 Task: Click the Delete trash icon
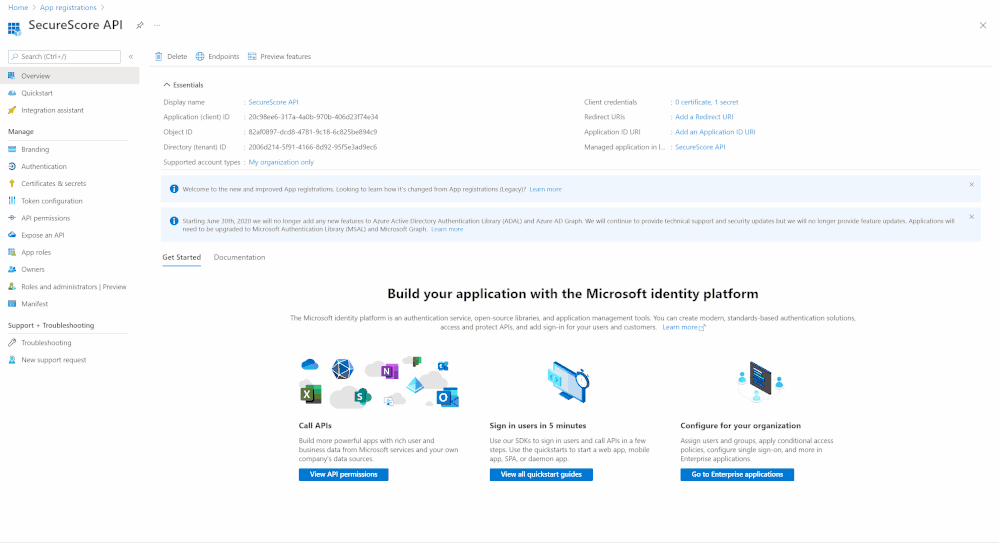159,57
